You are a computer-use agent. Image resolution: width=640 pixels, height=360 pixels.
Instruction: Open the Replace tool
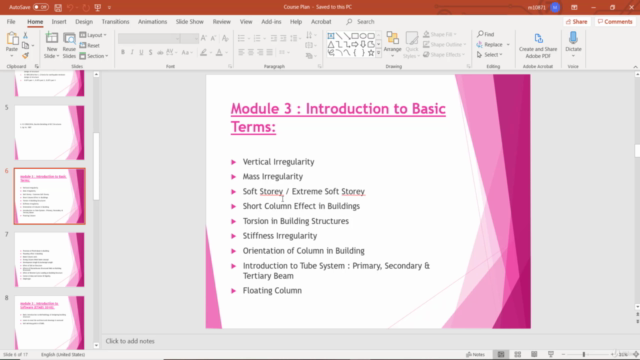[490, 44]
